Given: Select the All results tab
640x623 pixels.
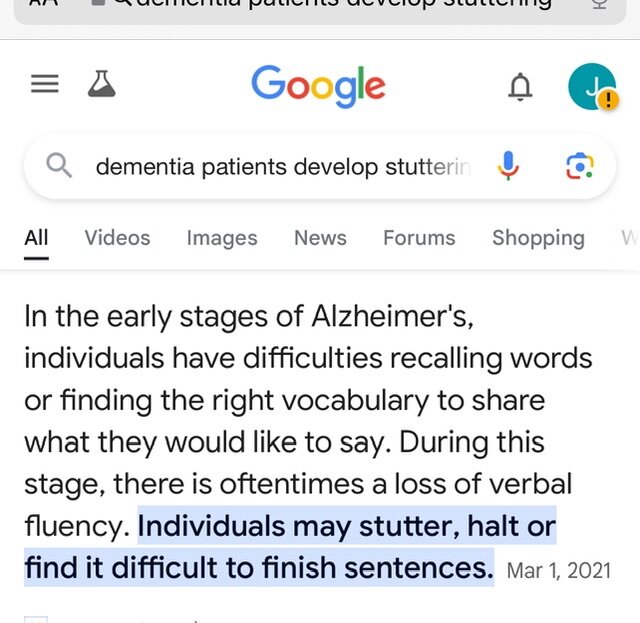Looking at the screenshot, I should pyautogui.click(x=36, y=238).
